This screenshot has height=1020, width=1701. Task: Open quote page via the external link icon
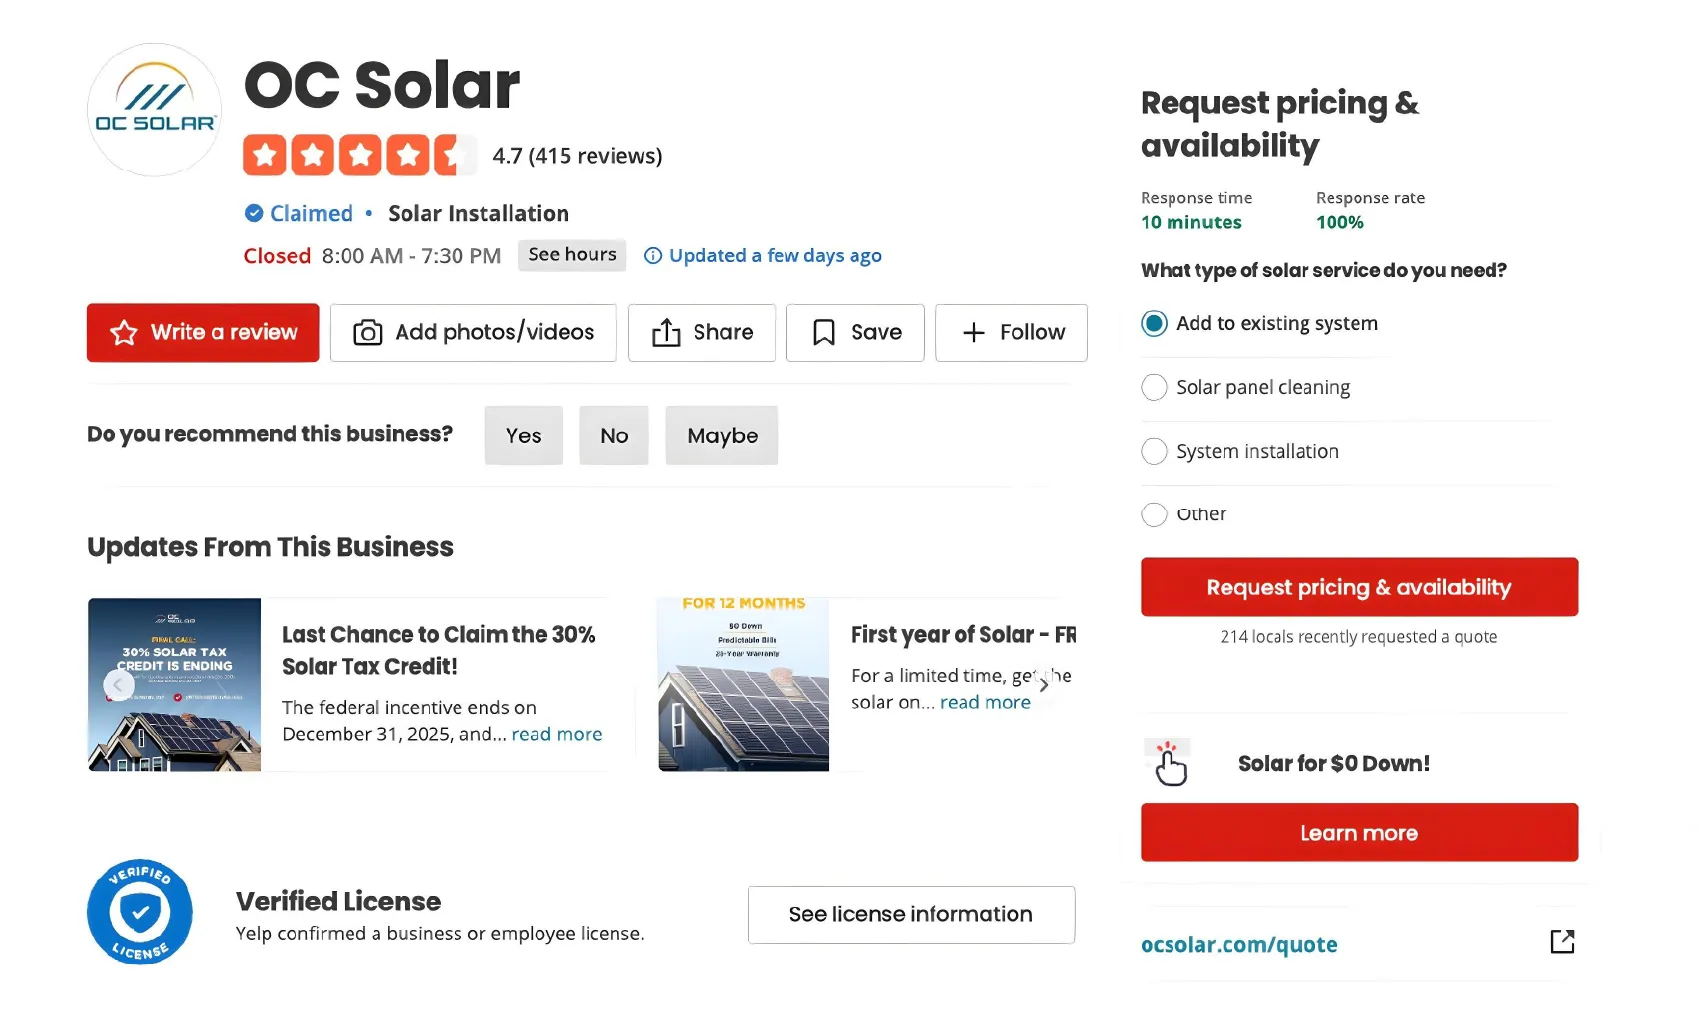coord(1562,941)
